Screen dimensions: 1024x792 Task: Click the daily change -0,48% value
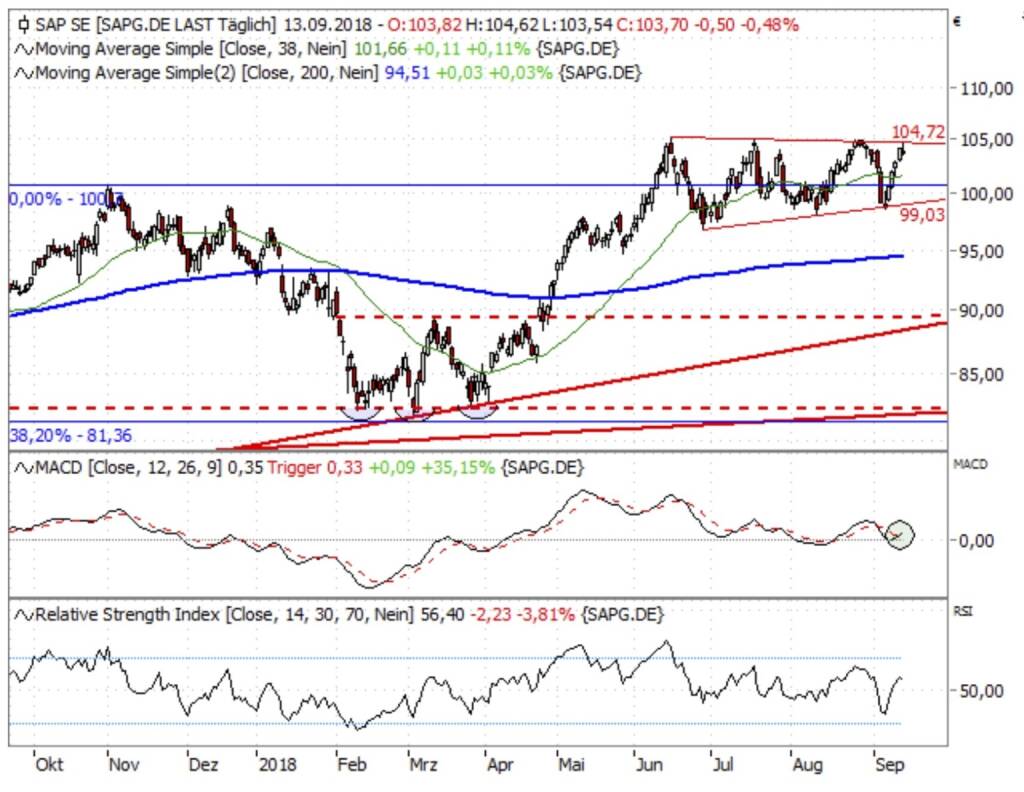(x=768, y=25)
